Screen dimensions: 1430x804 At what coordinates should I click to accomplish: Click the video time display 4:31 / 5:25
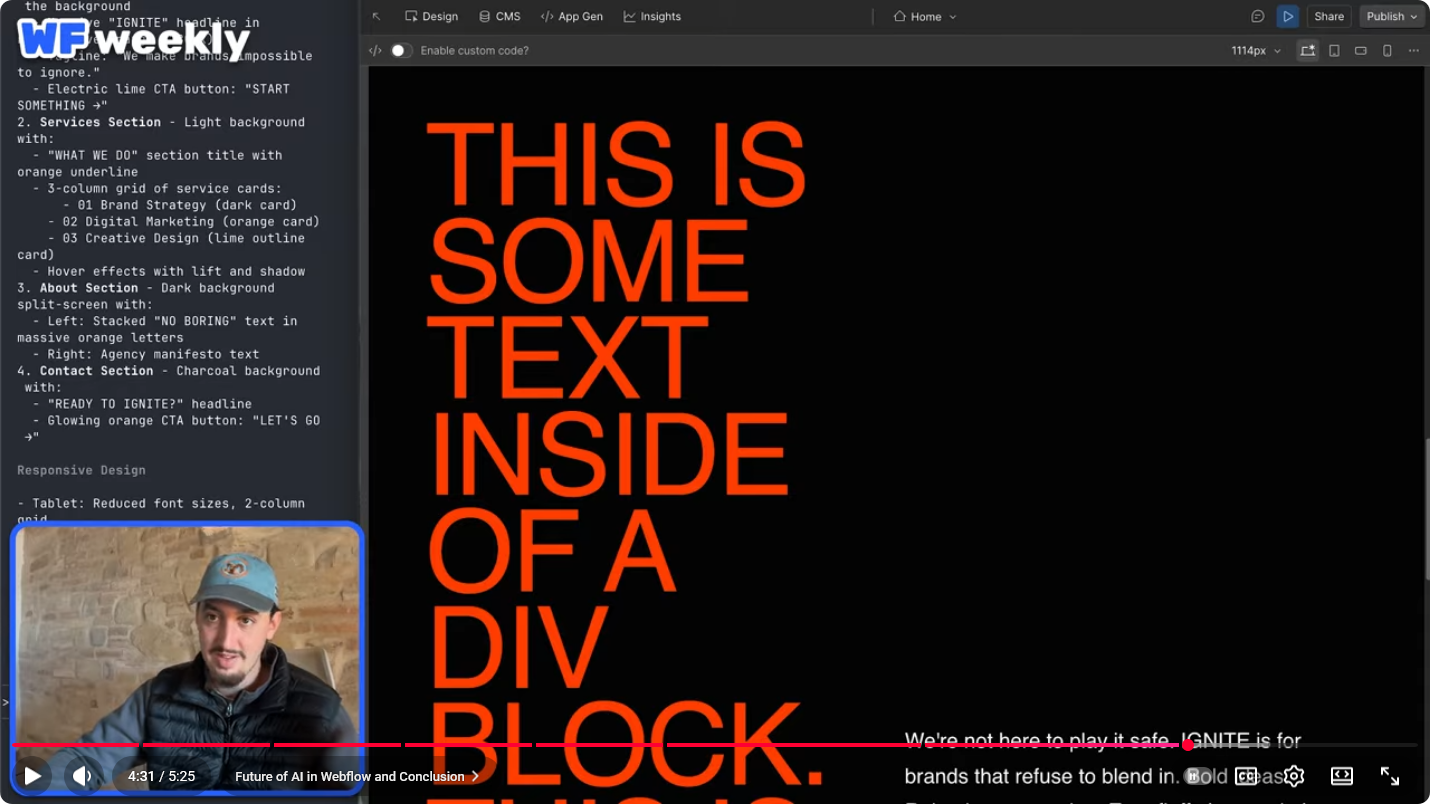coord(161,776)
